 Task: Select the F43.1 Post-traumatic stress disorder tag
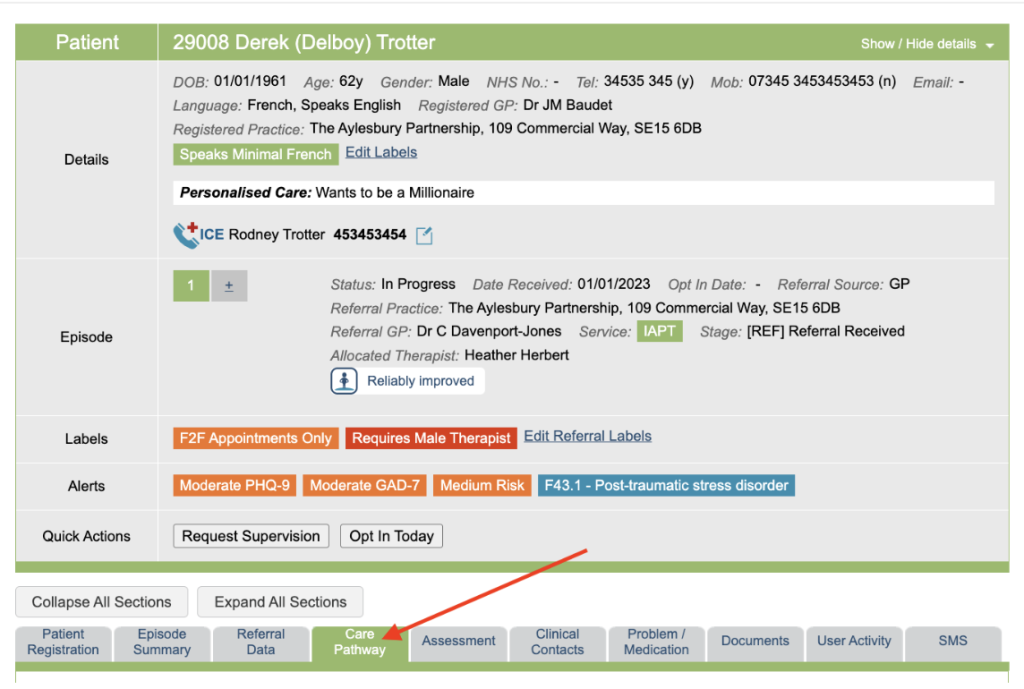tap(666, 486)
